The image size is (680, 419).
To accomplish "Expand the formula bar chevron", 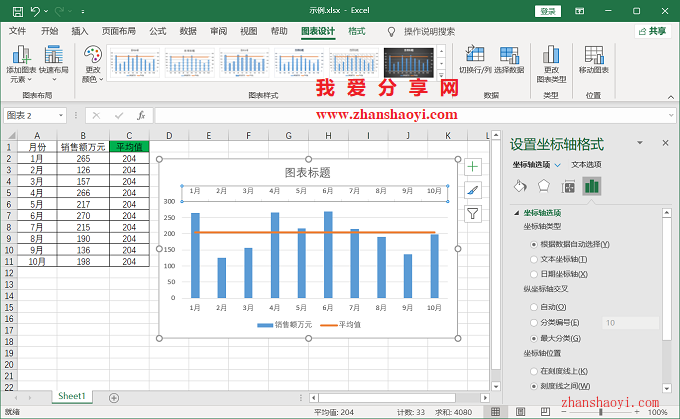I will [671, 115].
